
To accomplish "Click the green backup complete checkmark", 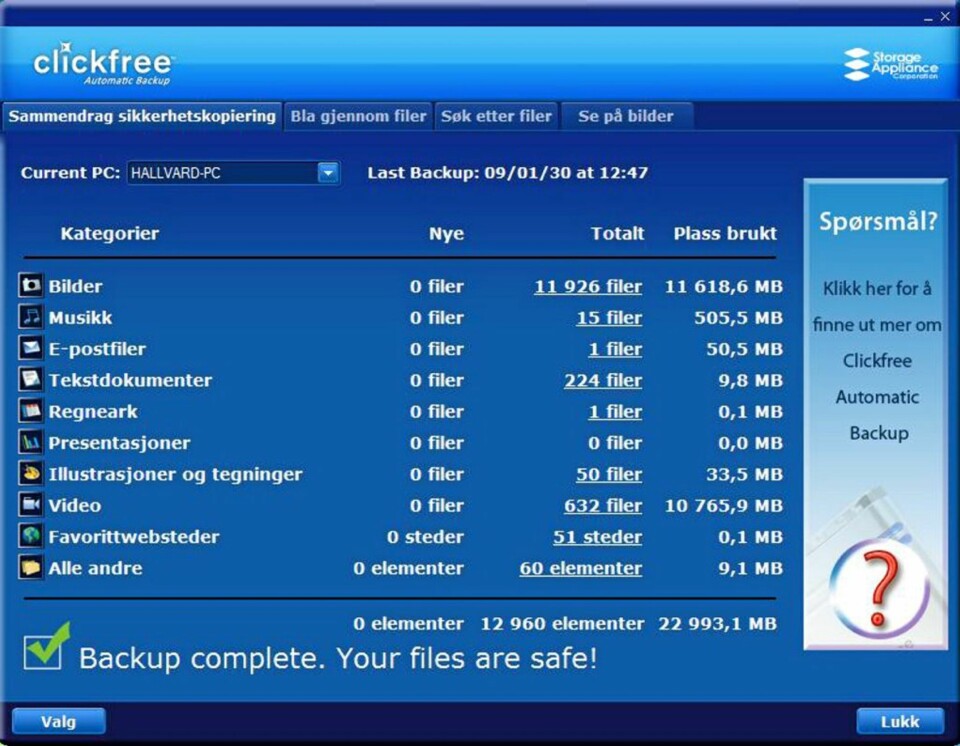I will coord(47,646).
